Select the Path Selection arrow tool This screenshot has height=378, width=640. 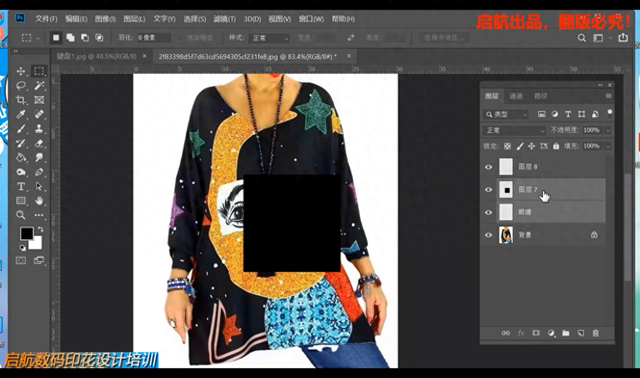[x=39, y=187]
